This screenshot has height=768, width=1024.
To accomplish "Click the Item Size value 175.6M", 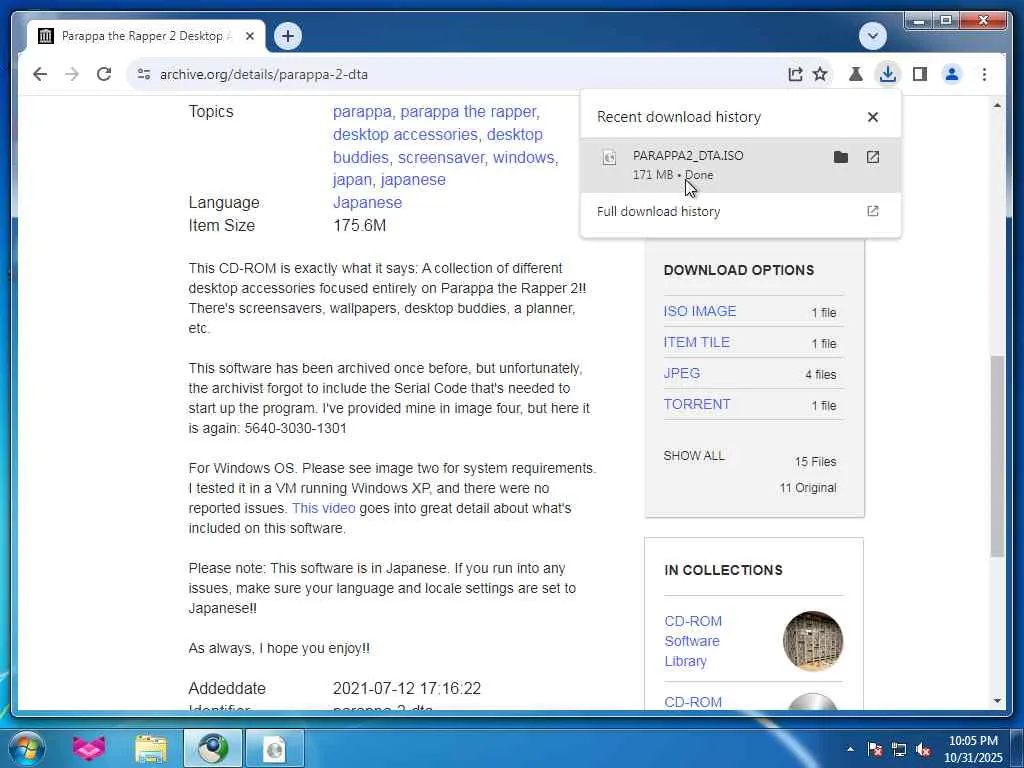I will point(359,225).
